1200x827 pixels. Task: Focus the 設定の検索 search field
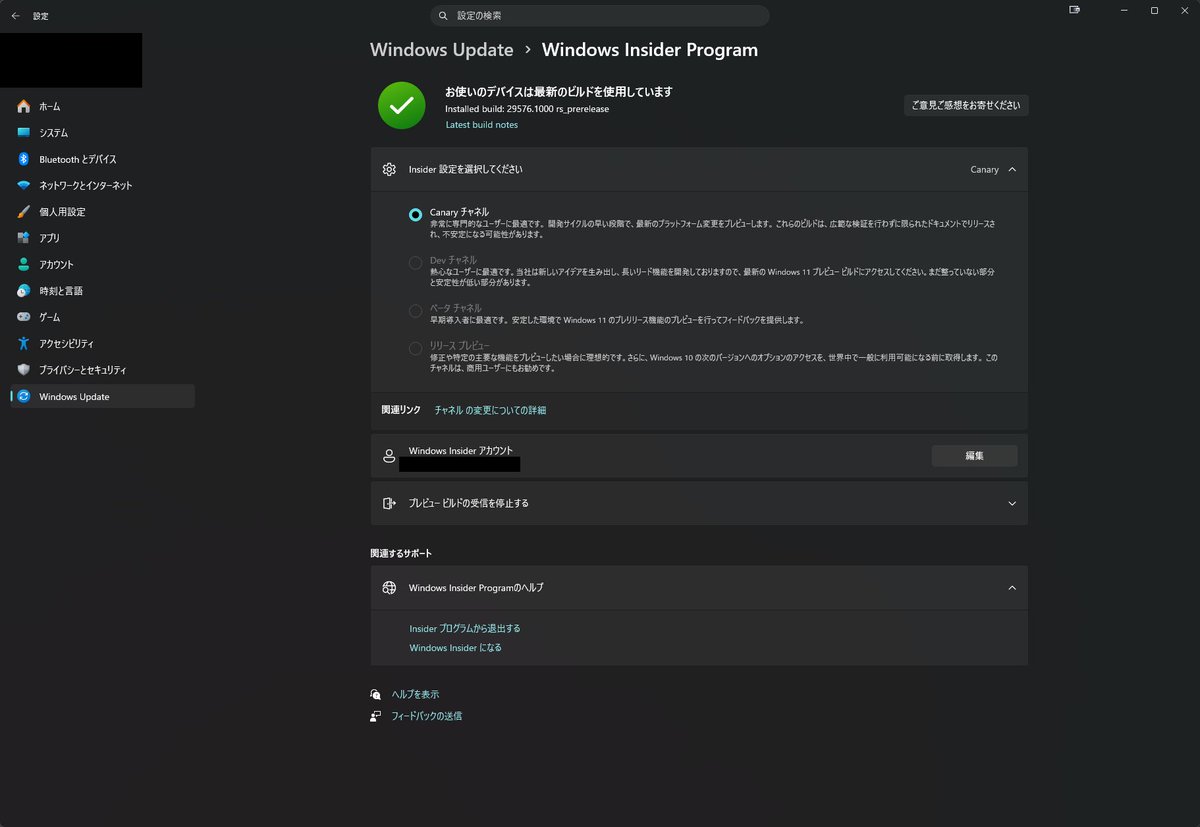[600, 16]
